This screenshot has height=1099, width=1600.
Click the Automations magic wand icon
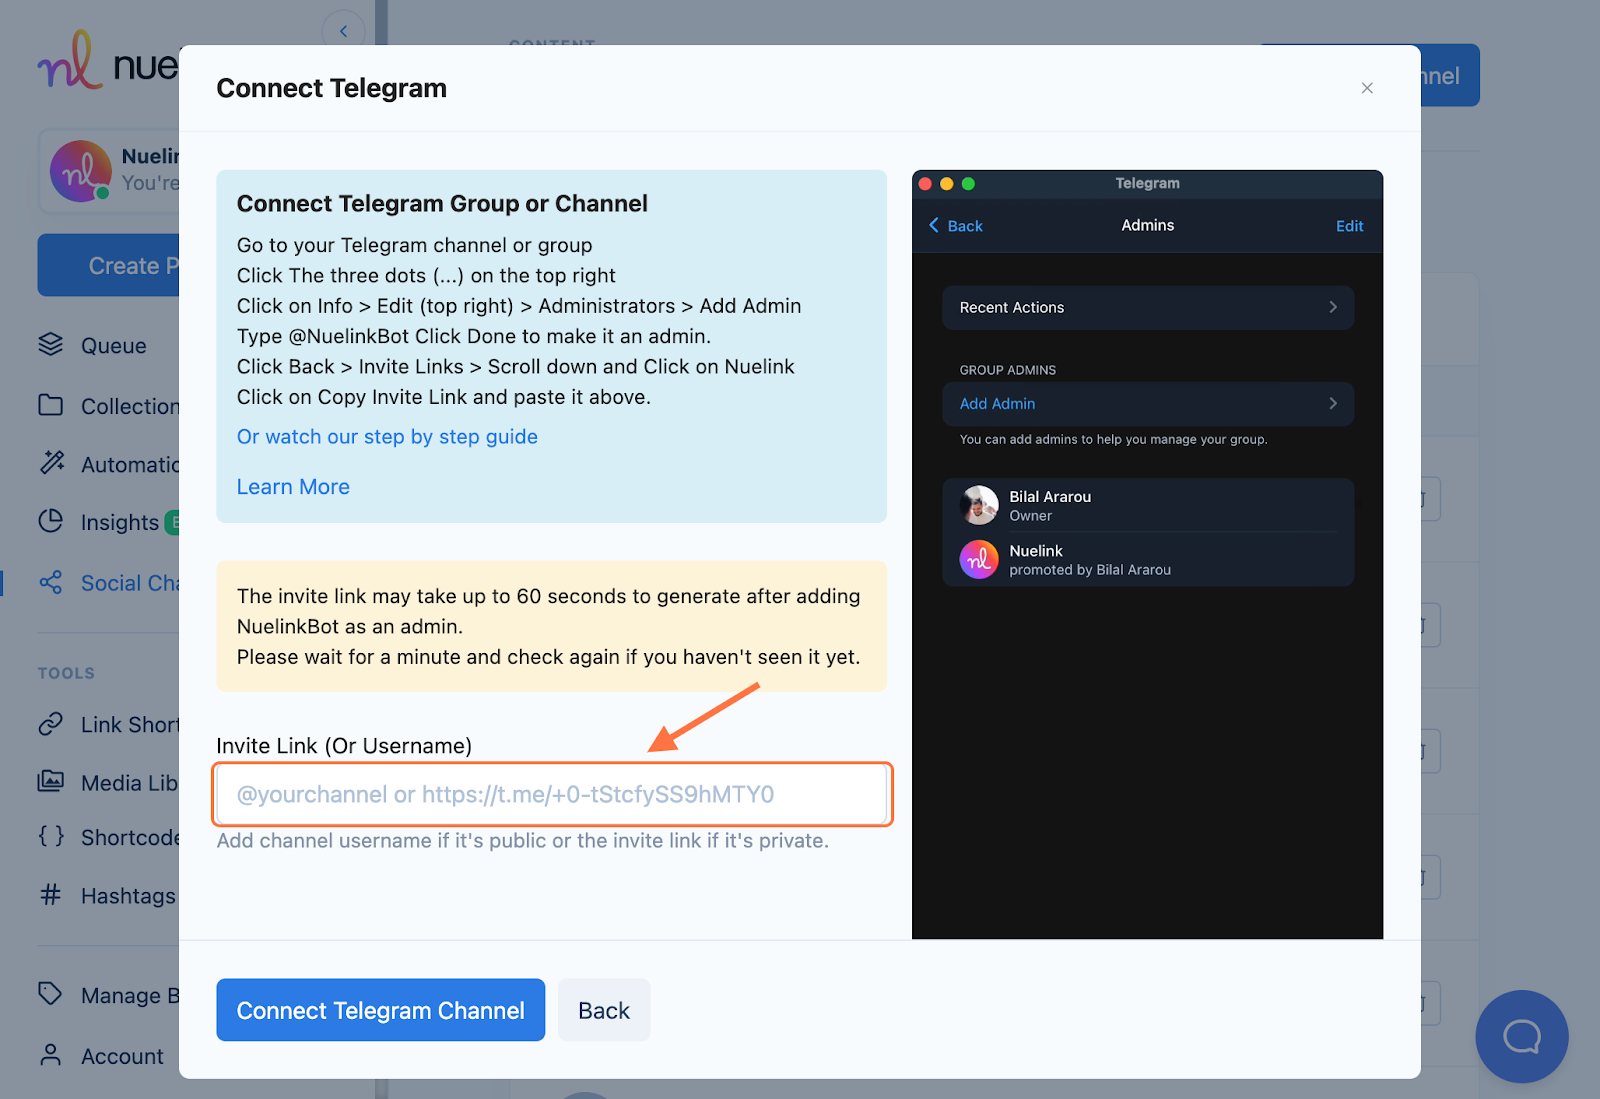coord(51,463)
